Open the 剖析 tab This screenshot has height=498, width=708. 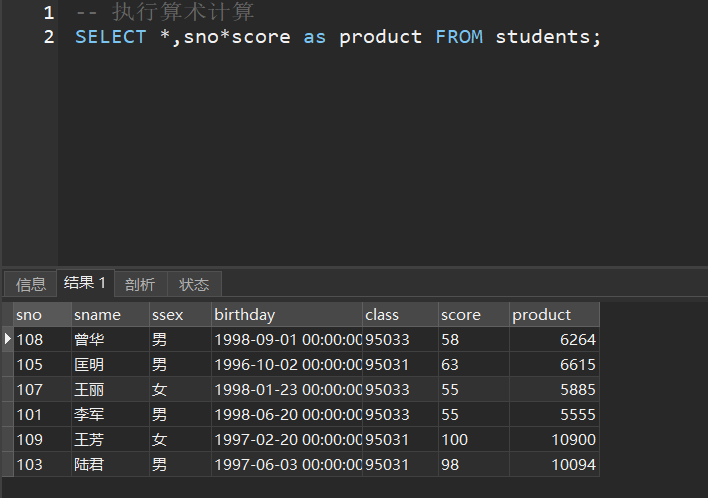click(x=140, y=284)
